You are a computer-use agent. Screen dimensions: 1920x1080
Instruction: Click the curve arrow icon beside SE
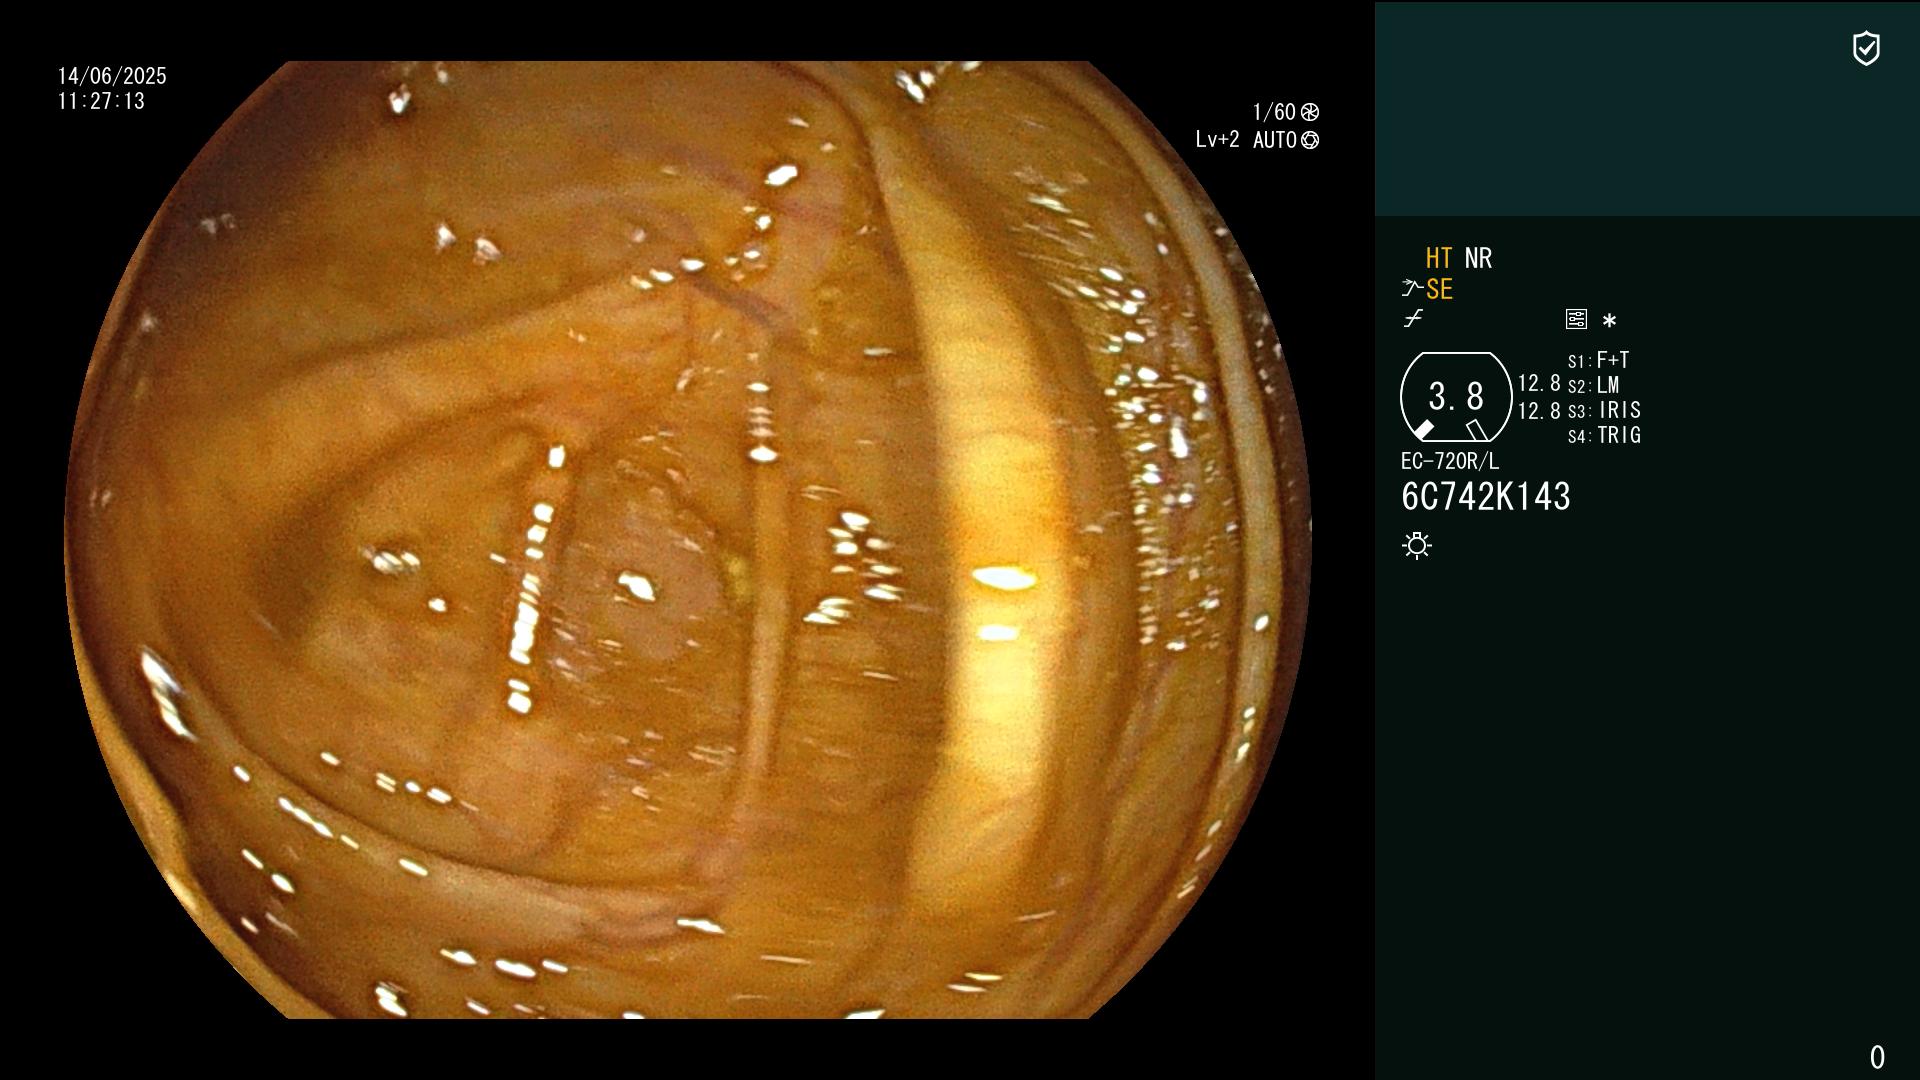(1412, 289)
